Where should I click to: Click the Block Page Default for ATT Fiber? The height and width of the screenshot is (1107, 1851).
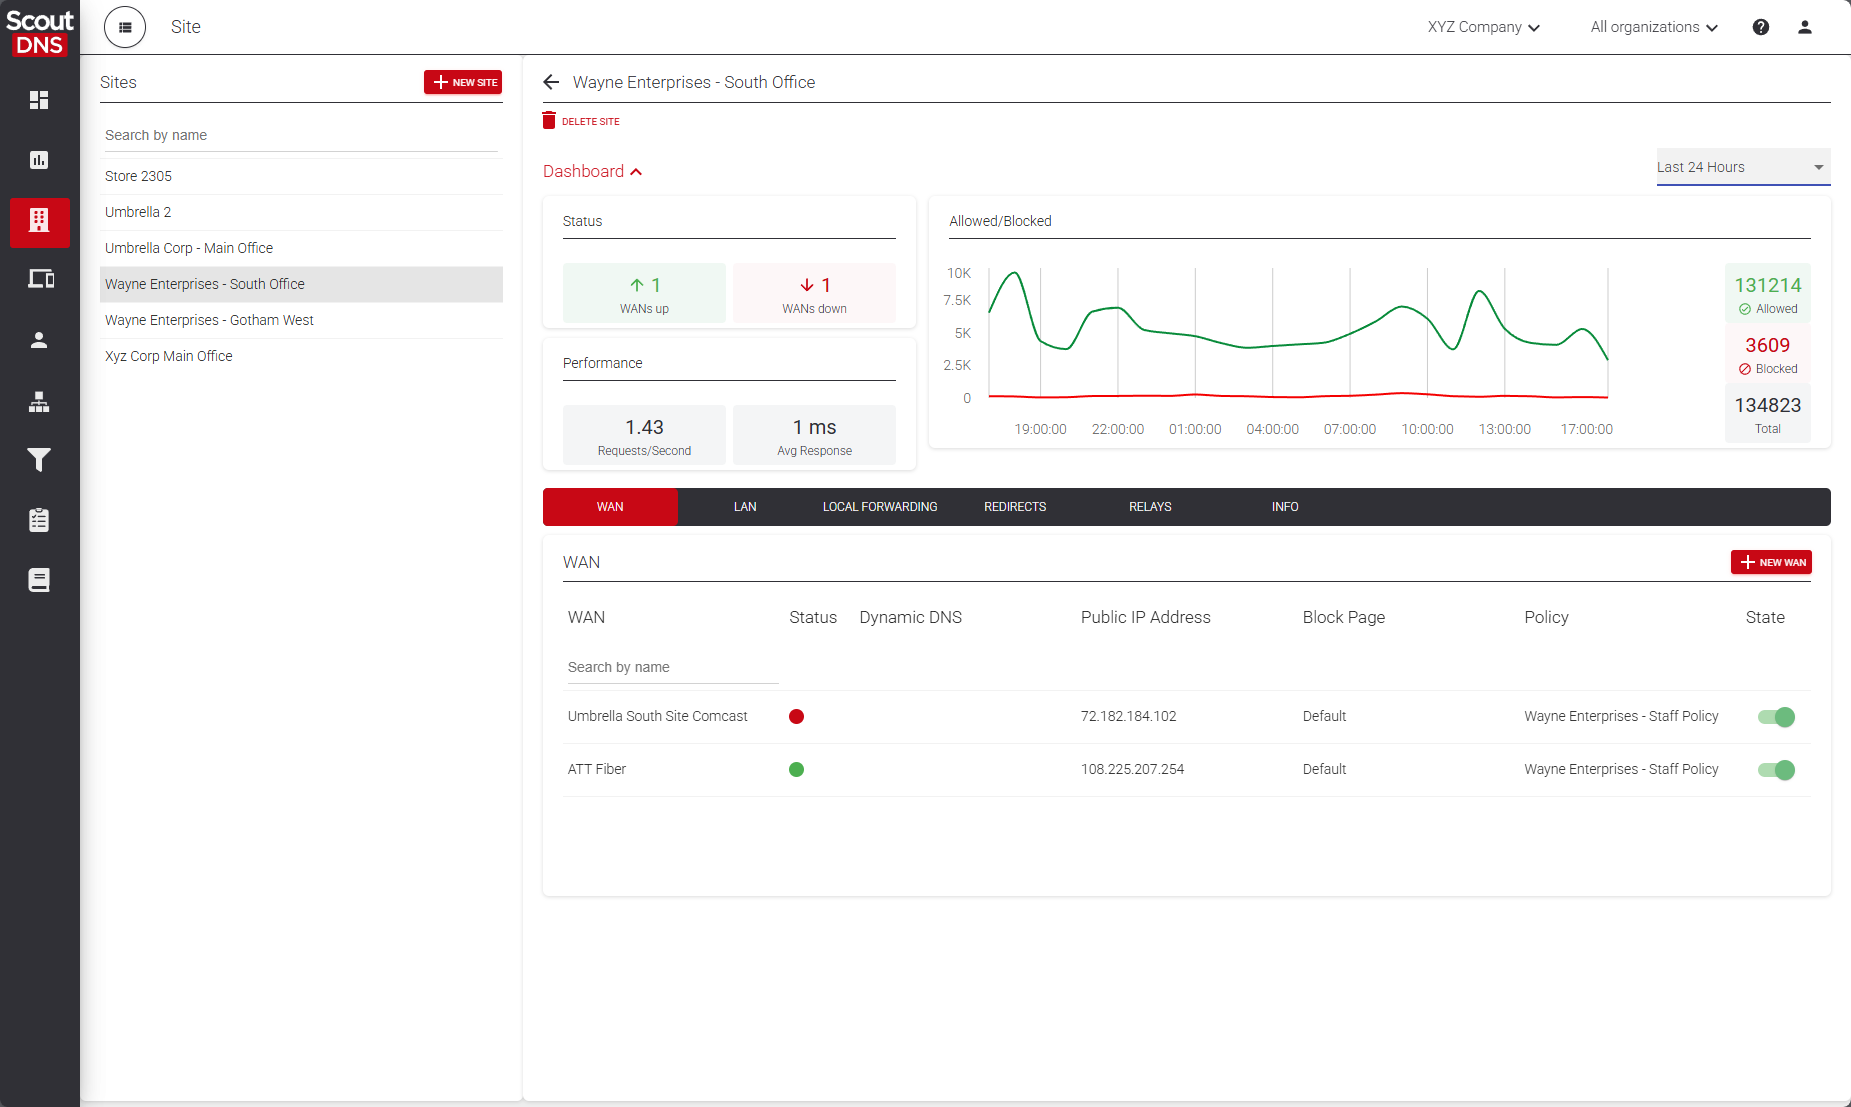pyautogui.click(x=1324, y=769)
